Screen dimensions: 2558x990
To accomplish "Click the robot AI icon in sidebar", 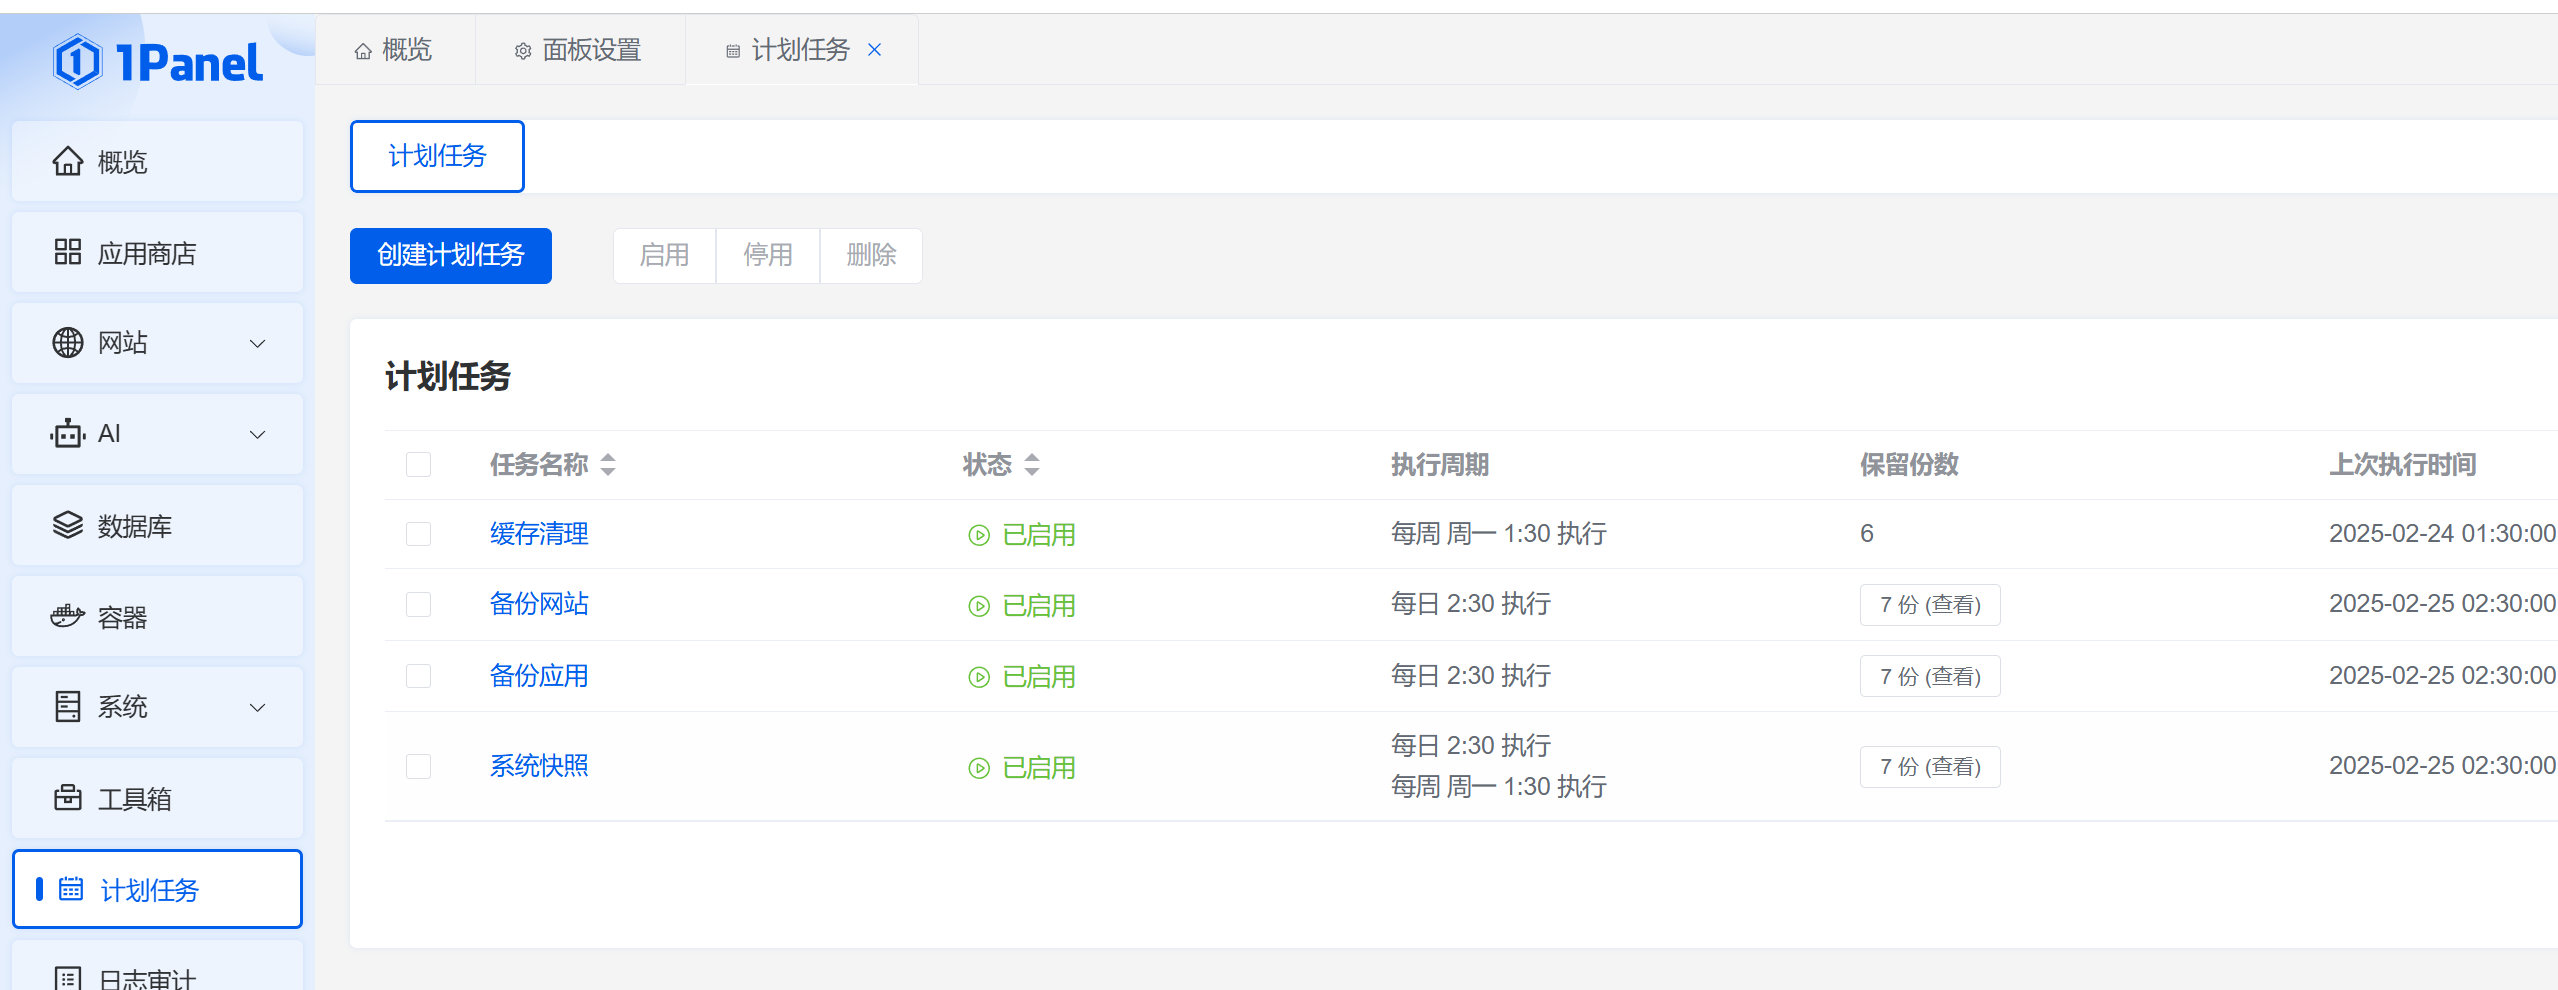I will click(x=67, y=434).
